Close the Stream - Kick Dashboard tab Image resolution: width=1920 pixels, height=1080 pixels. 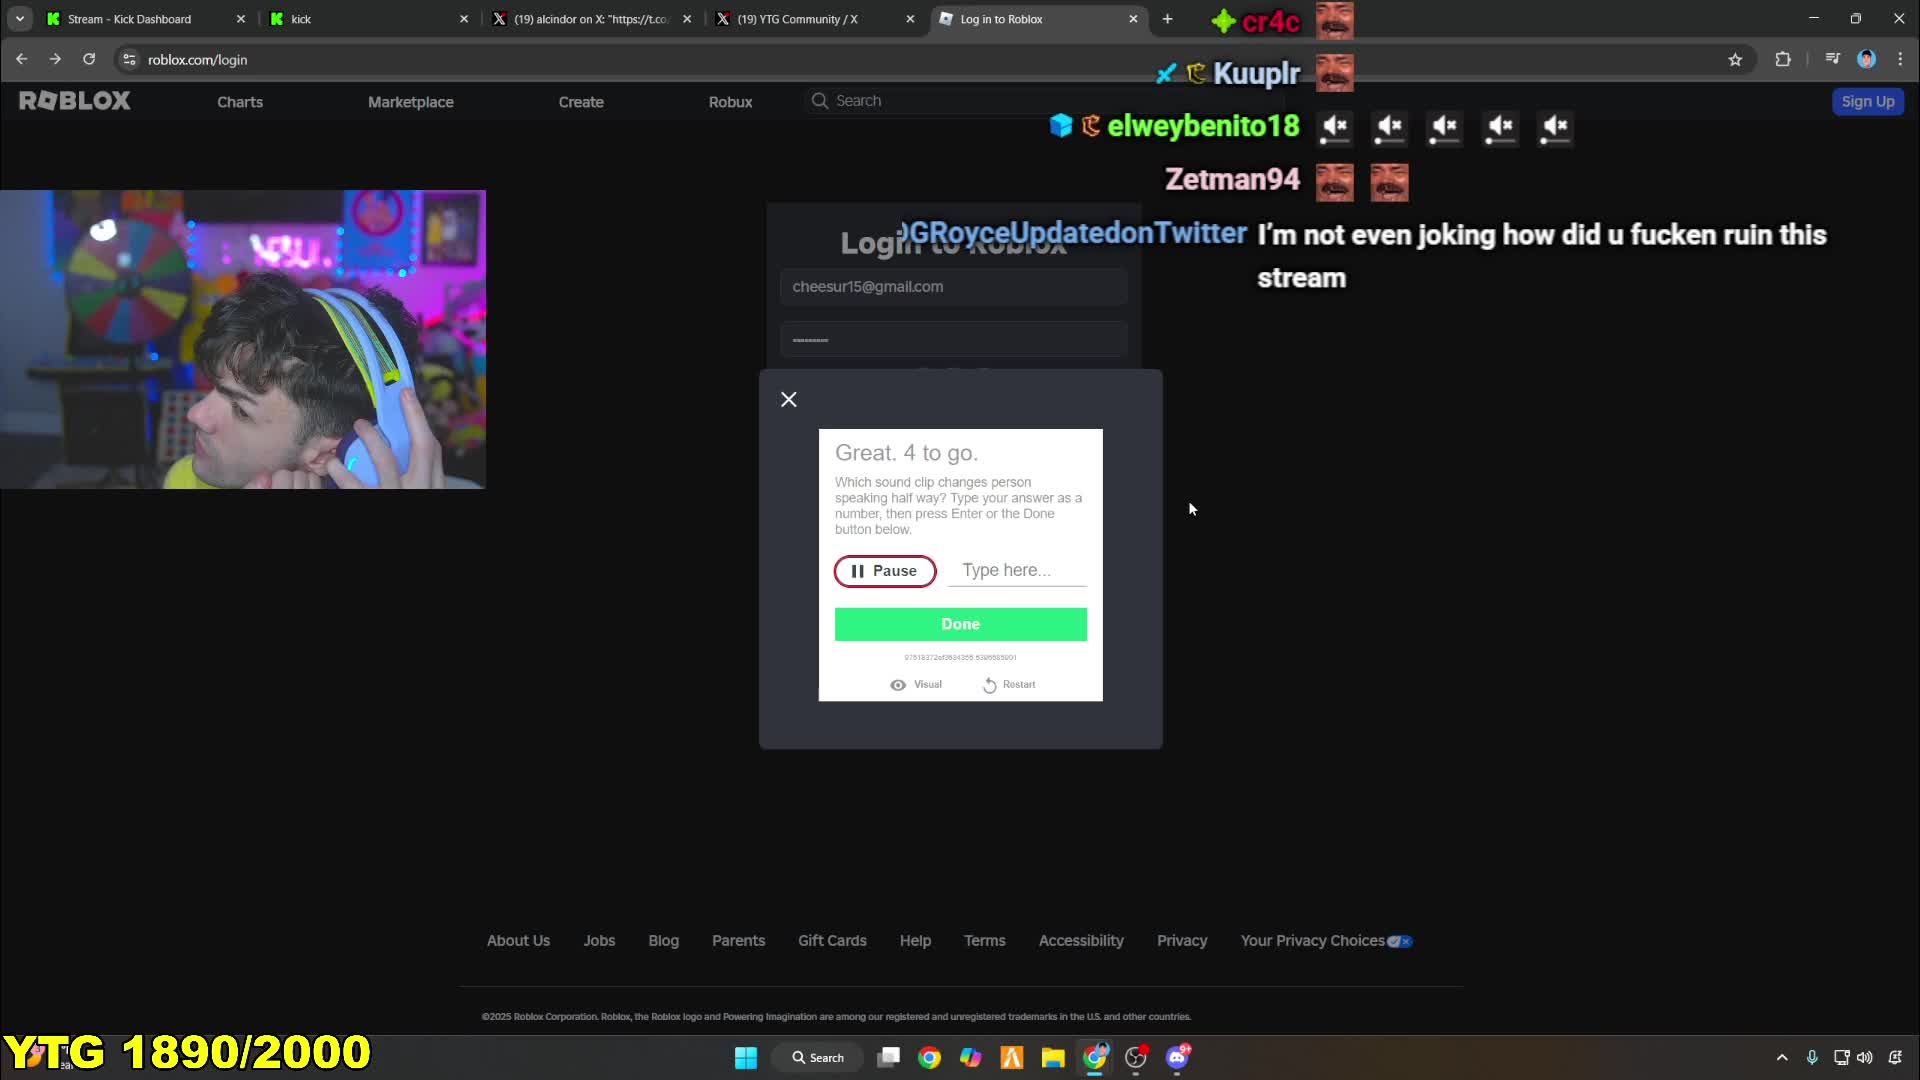[241, 19]
